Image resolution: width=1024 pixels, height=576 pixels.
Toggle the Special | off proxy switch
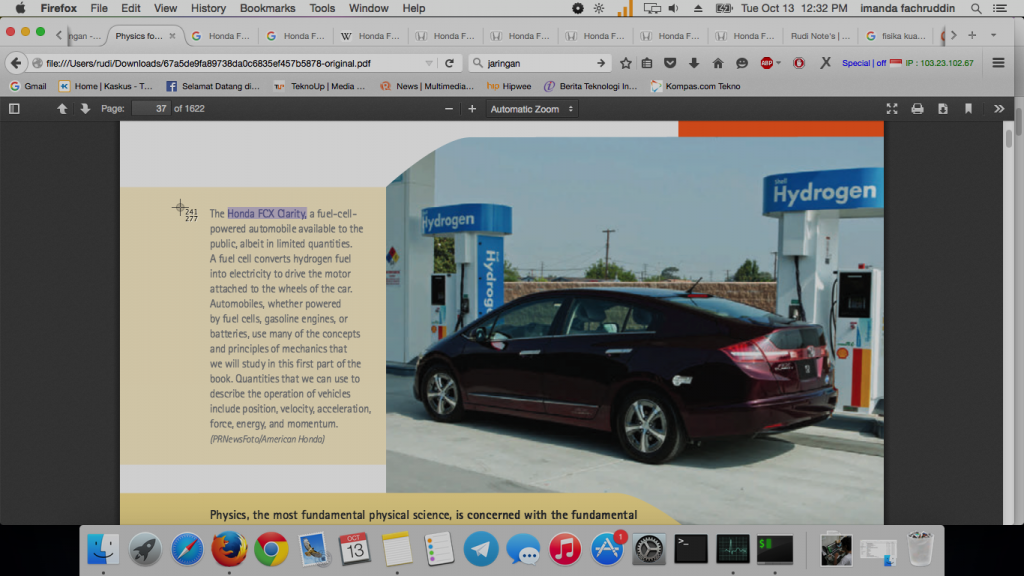(x=864, y=63)
